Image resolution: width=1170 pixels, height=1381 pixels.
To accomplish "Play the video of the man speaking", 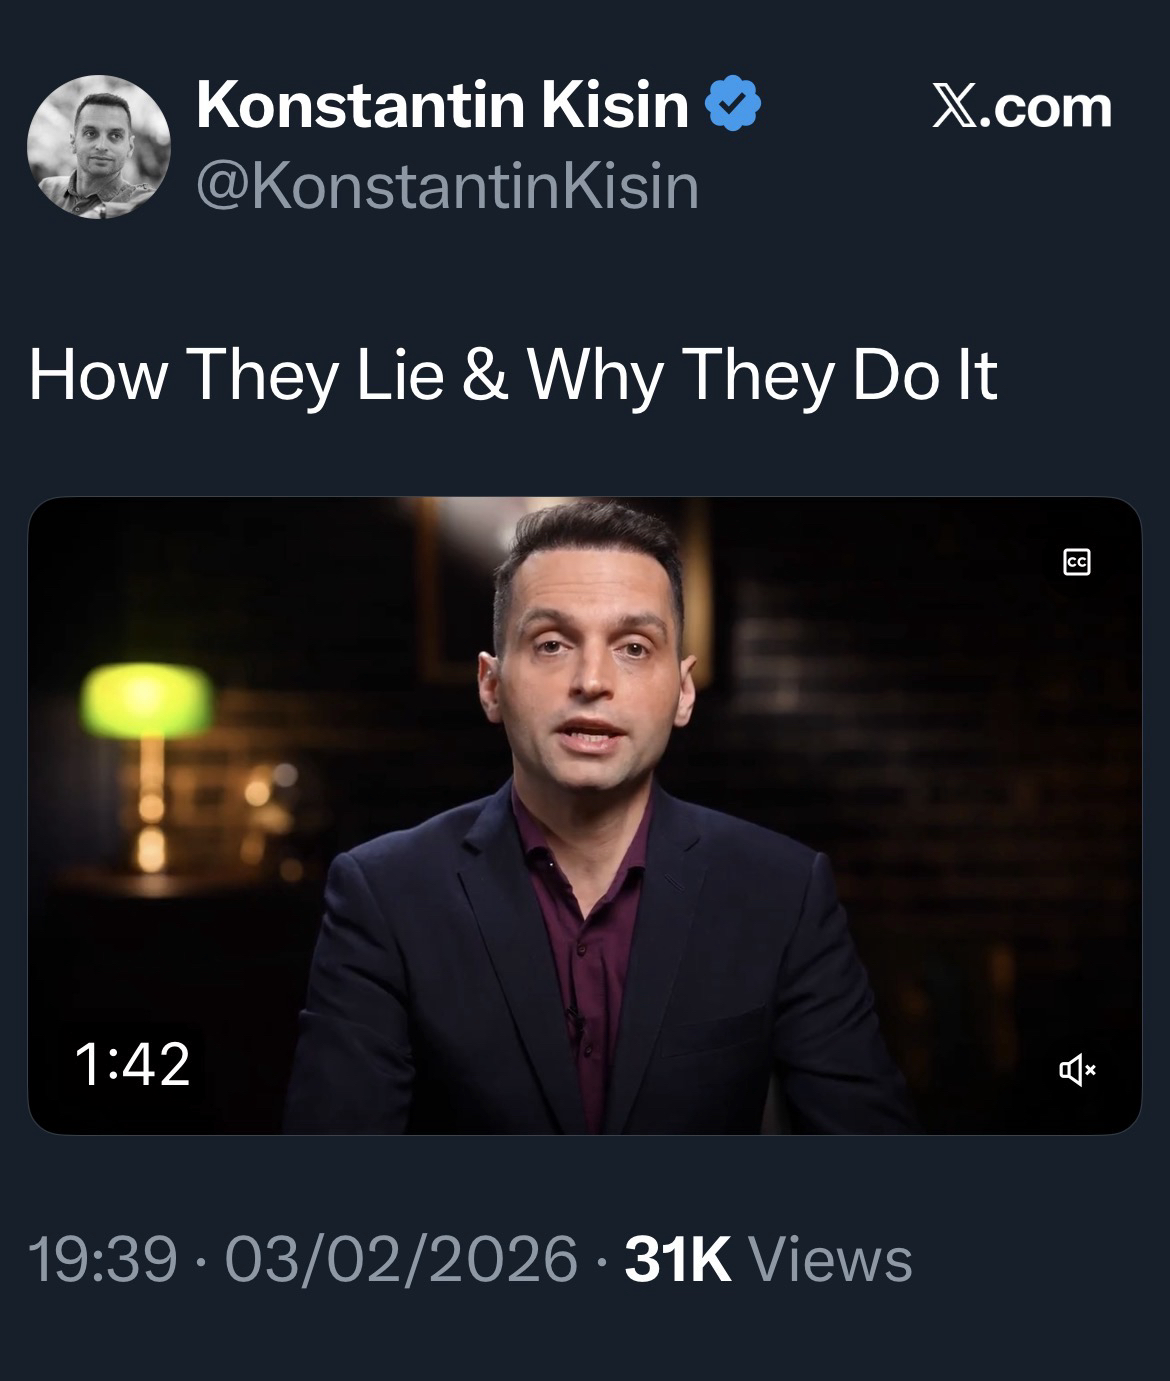I will (x=584, y=815).
